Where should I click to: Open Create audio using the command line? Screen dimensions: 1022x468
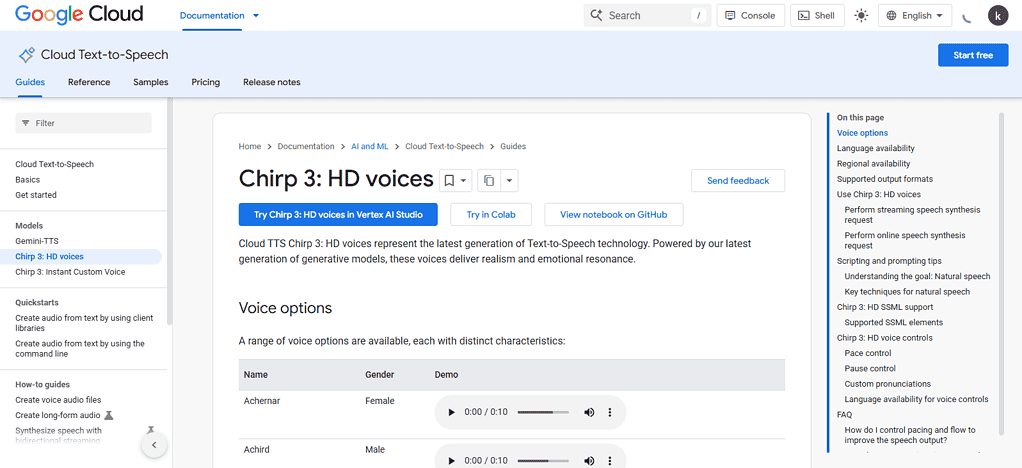[80, 349]
